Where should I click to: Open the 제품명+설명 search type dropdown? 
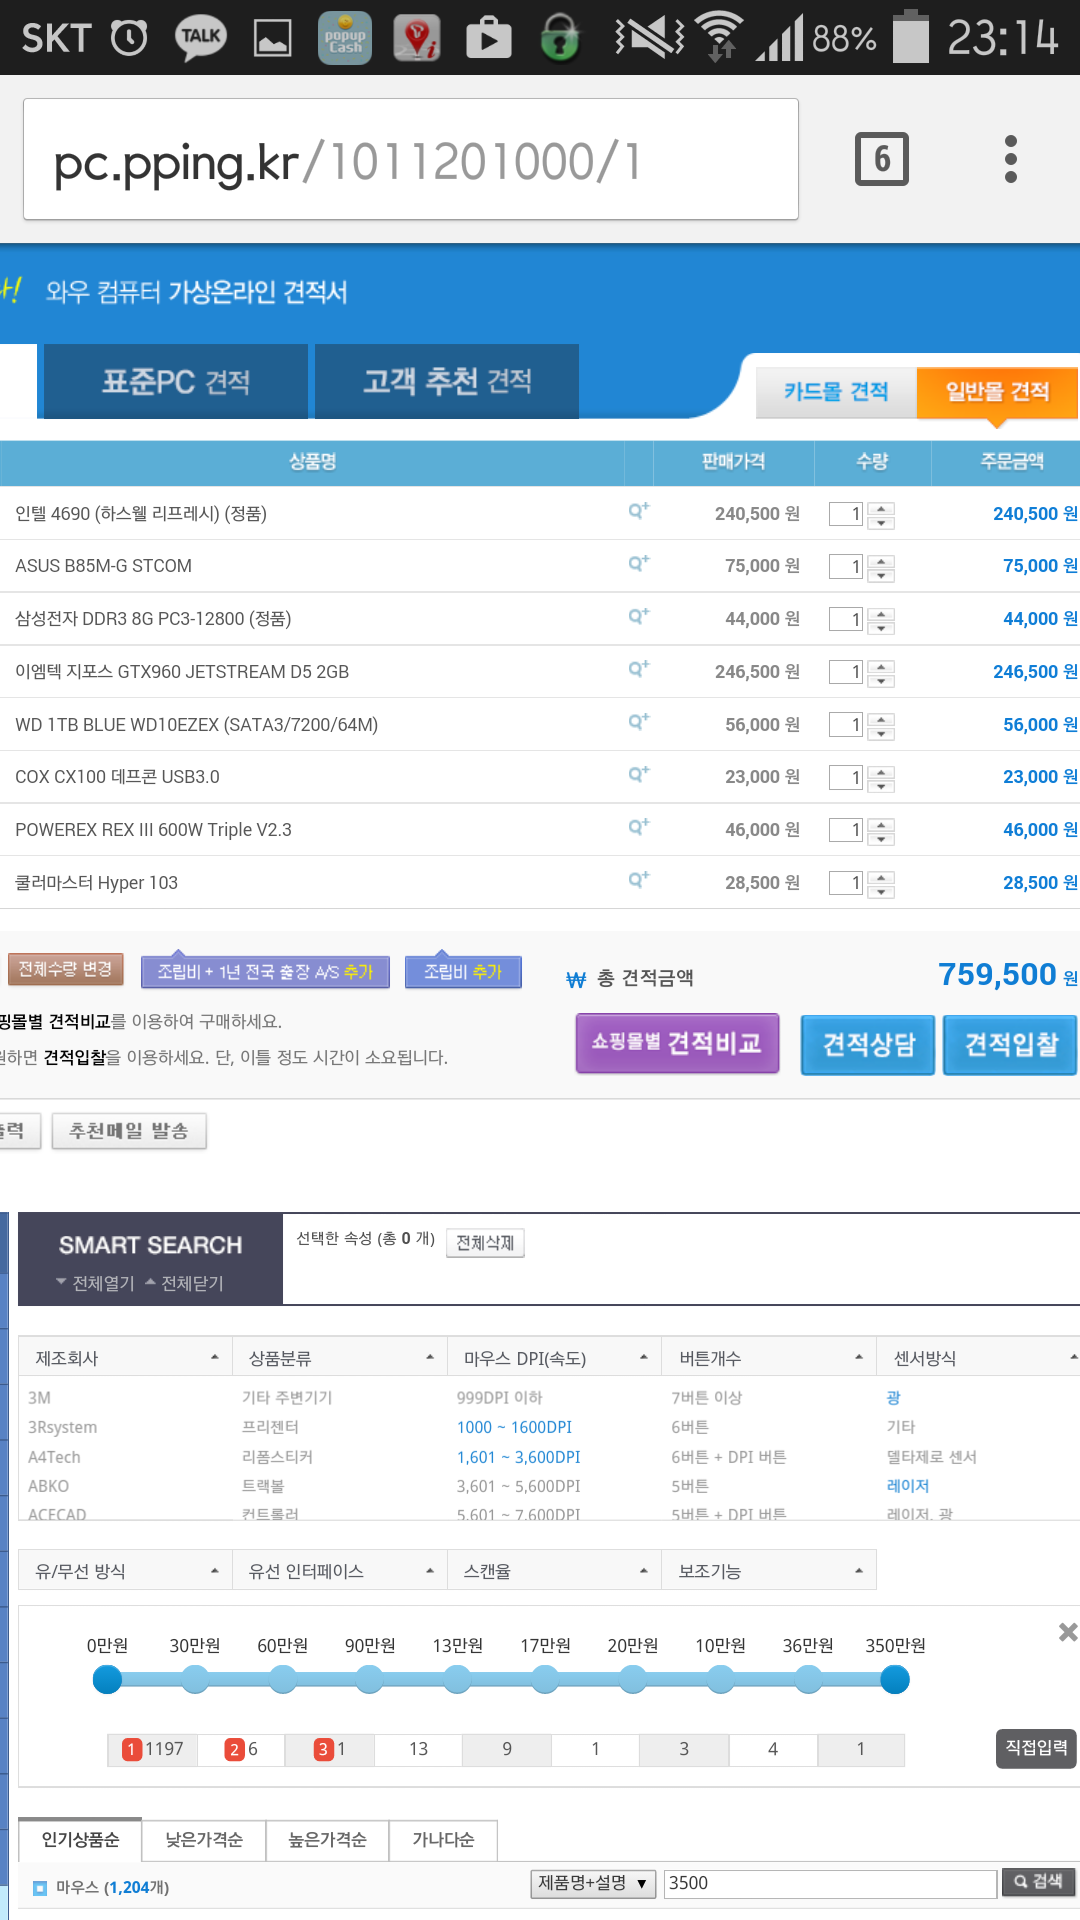tap(593, 1883)
